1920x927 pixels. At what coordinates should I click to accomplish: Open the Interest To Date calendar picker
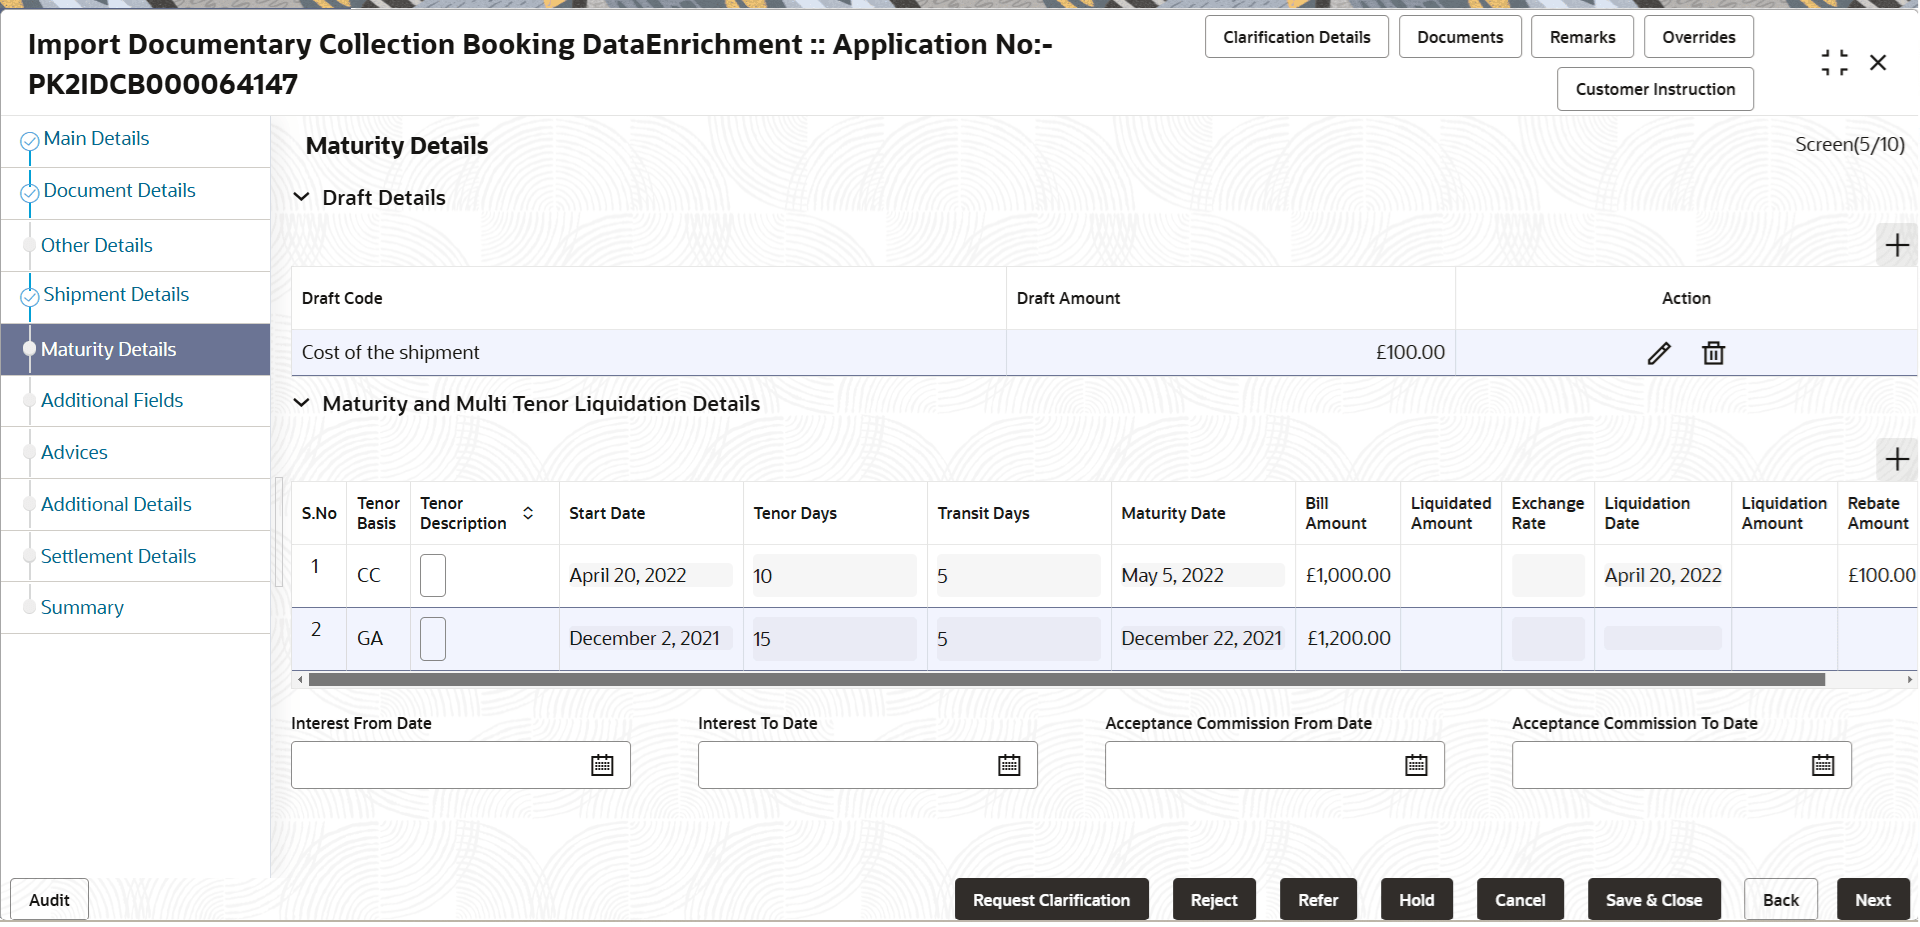(x=1009, y=765)
